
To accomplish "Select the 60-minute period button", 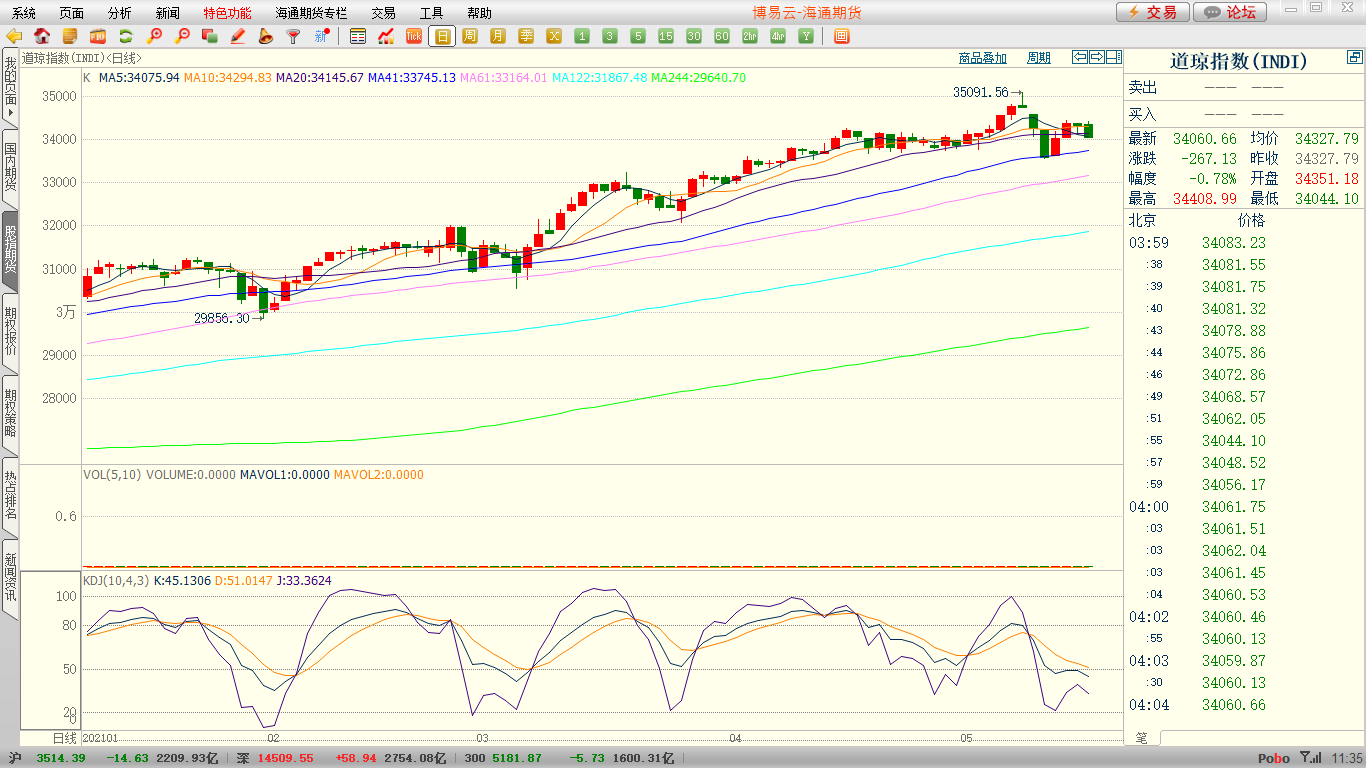I will click(x=722, y=37).
